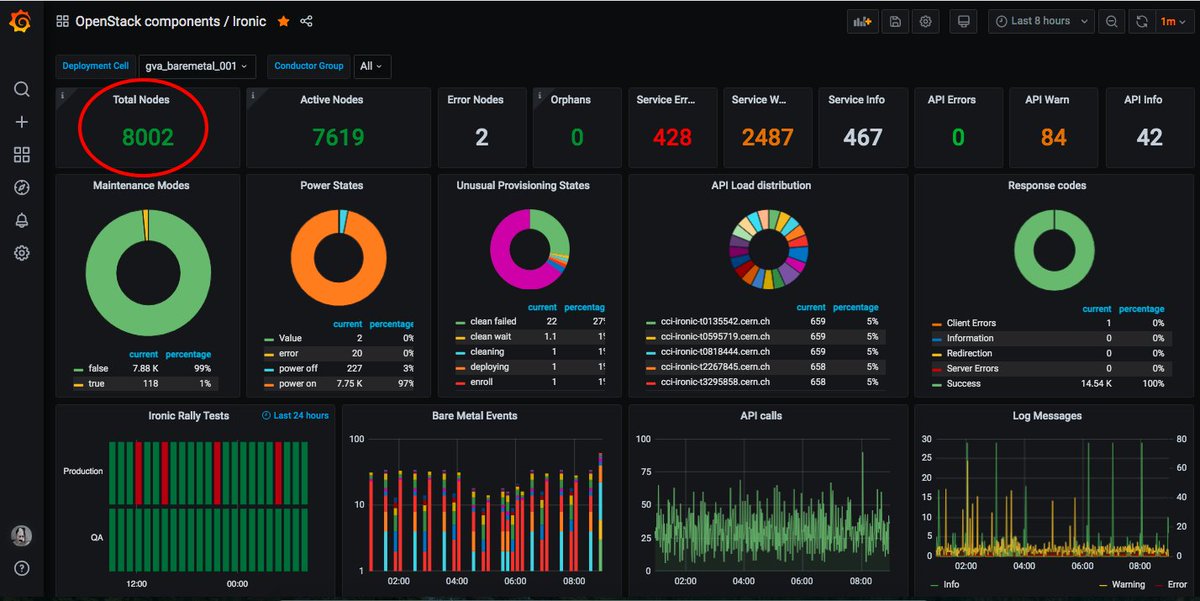Toggle 'Client Errors' series in Response codes
The width and height of the screenshot is (1200, 601).
[x=971, y=323]
